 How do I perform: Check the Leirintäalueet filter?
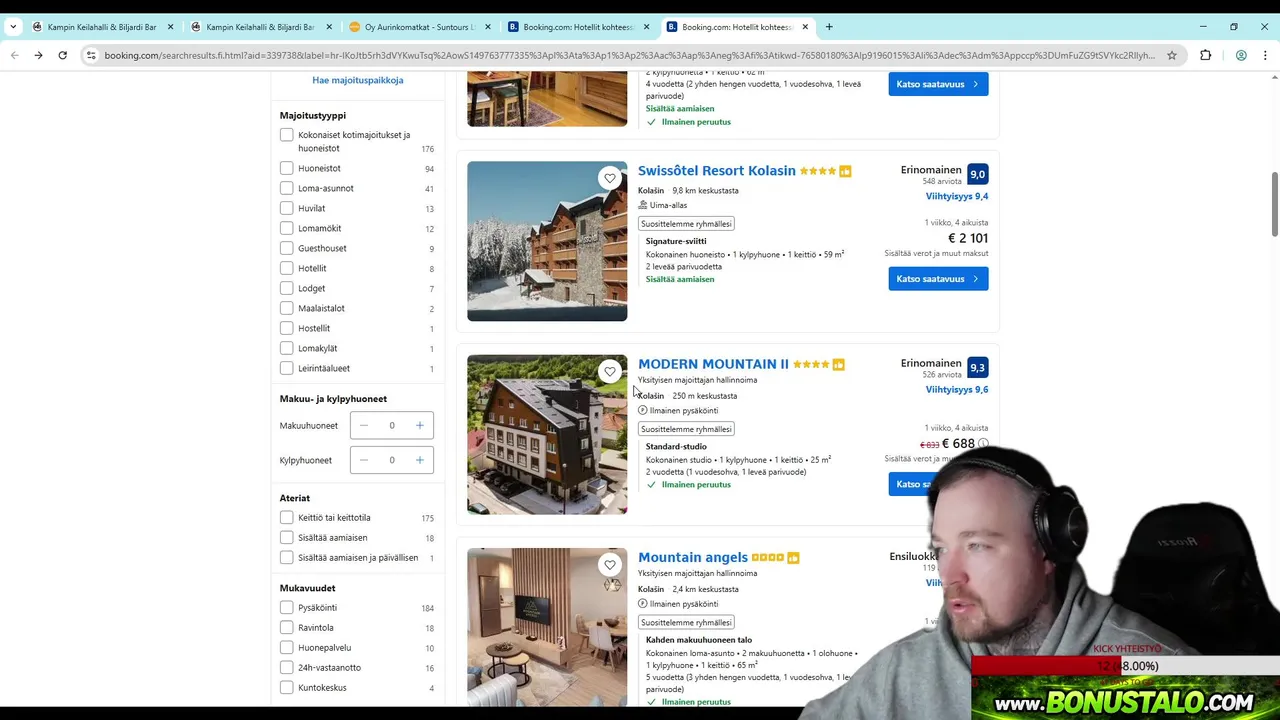[287, 368]
